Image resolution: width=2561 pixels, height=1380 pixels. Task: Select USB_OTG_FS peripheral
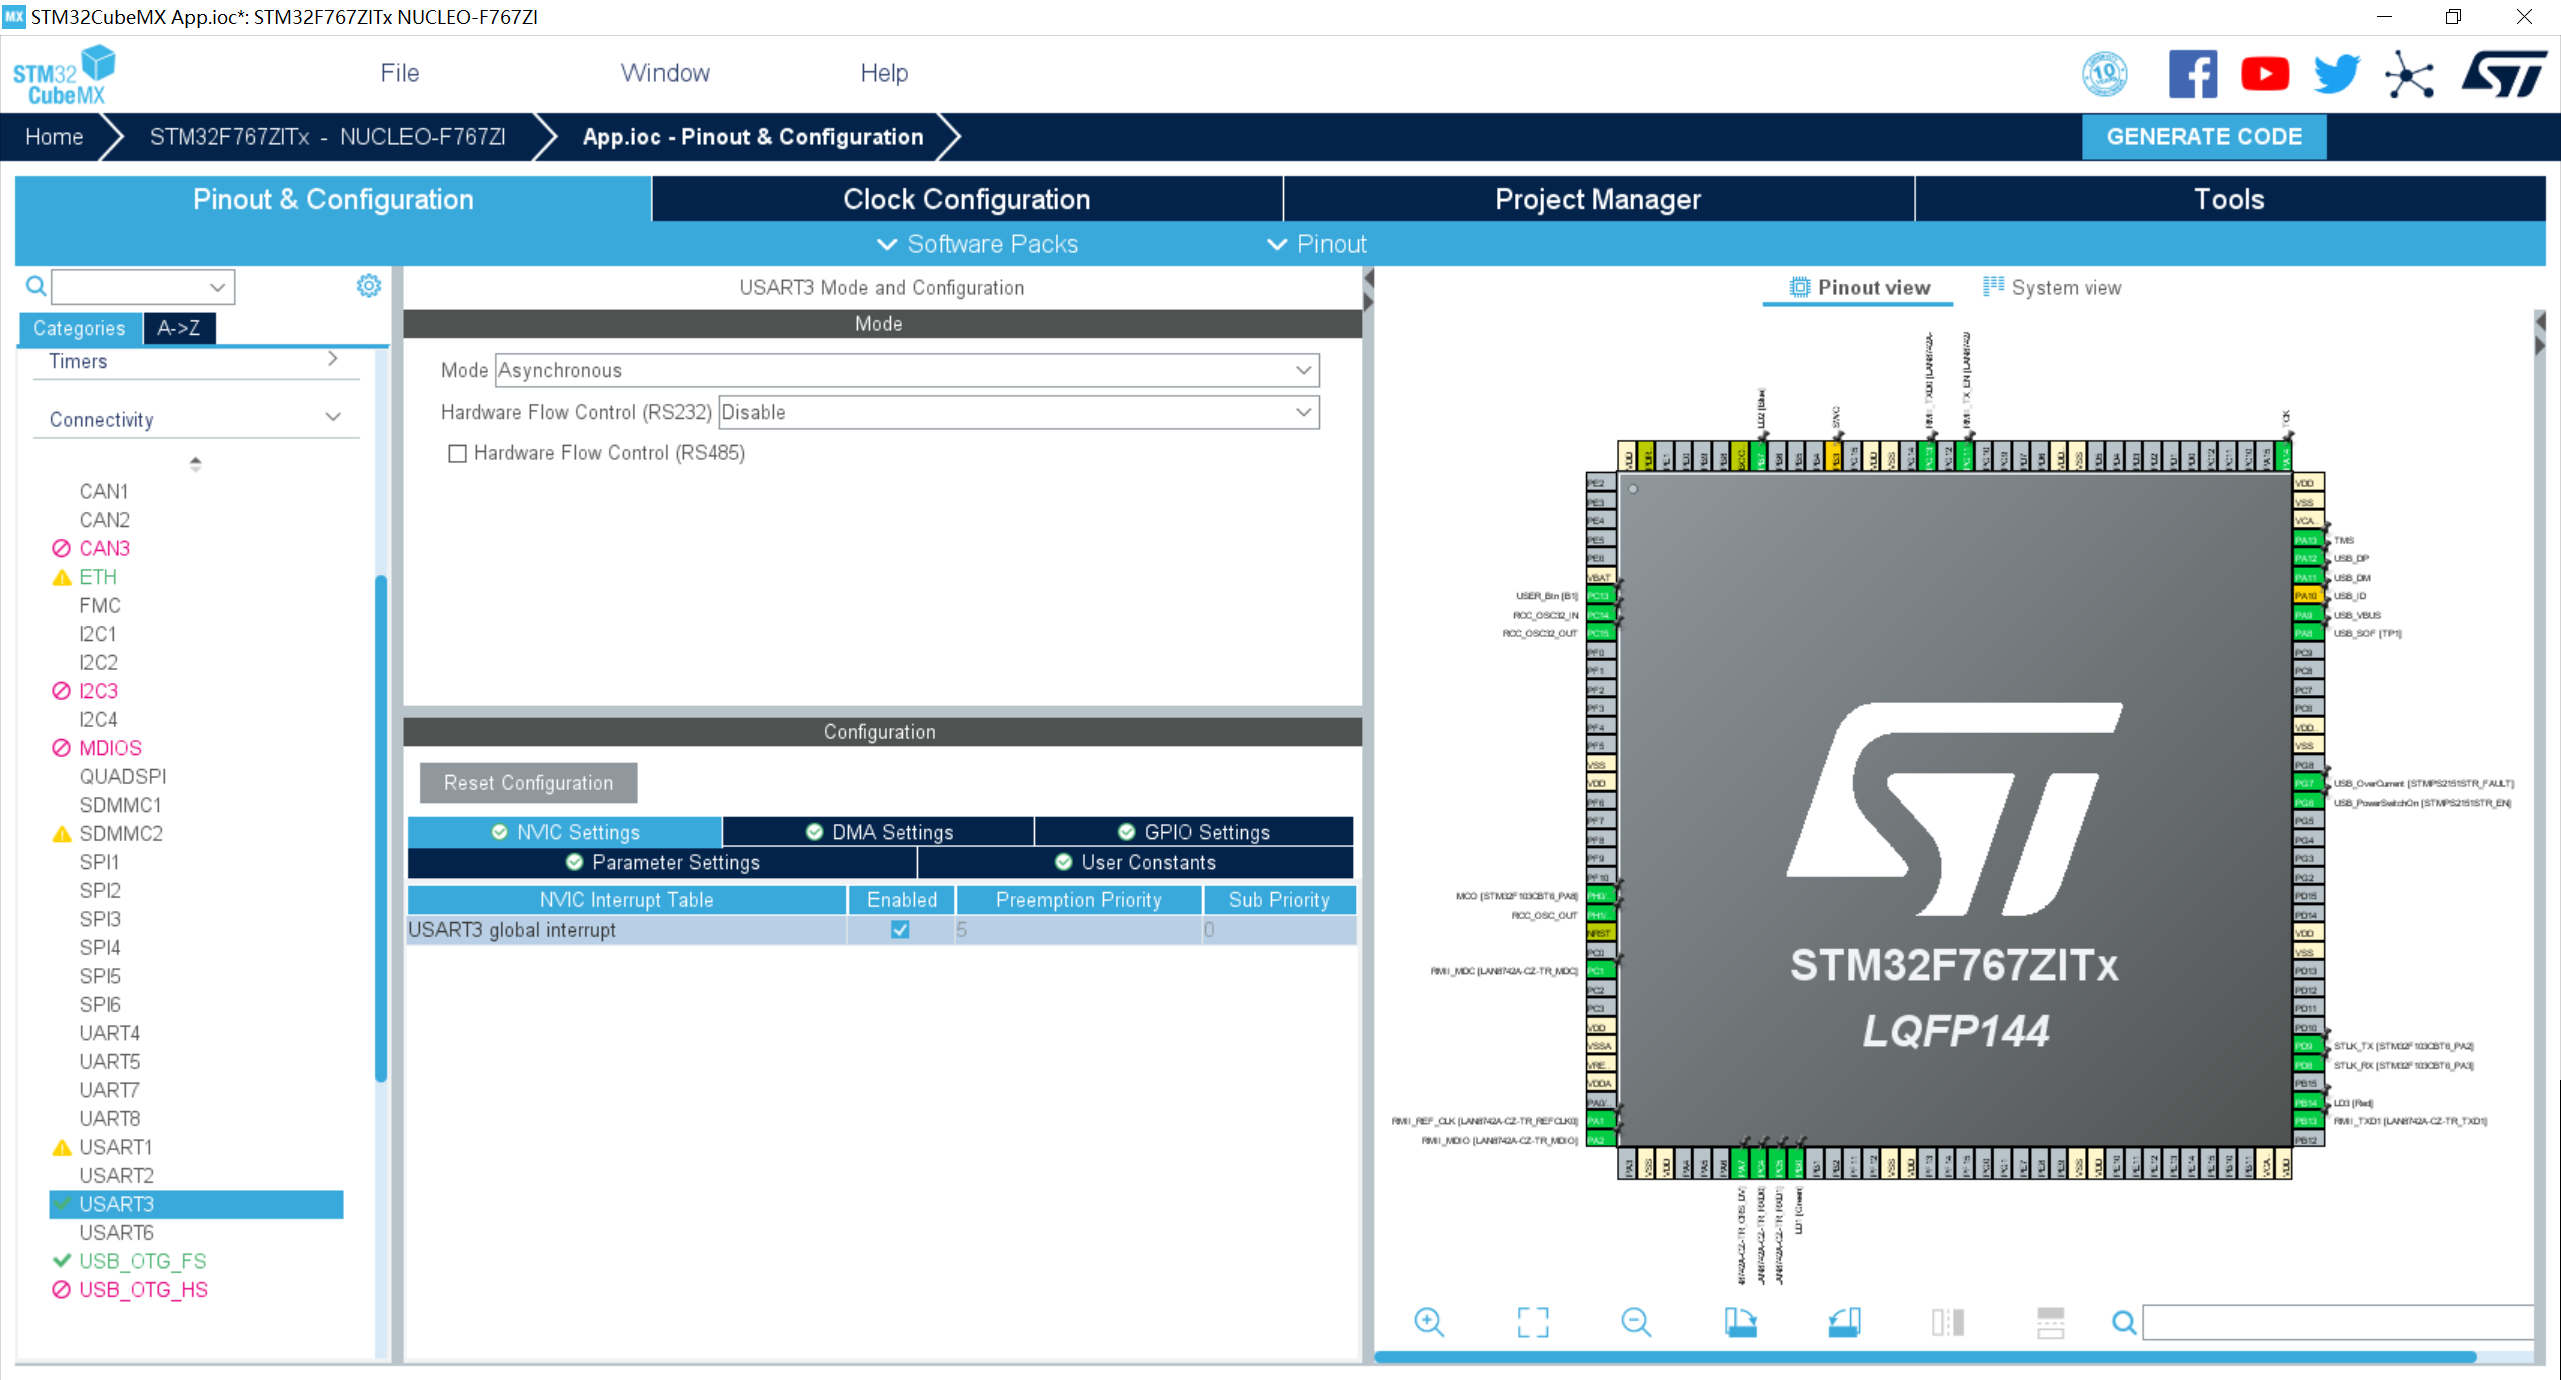[142, 1261]
